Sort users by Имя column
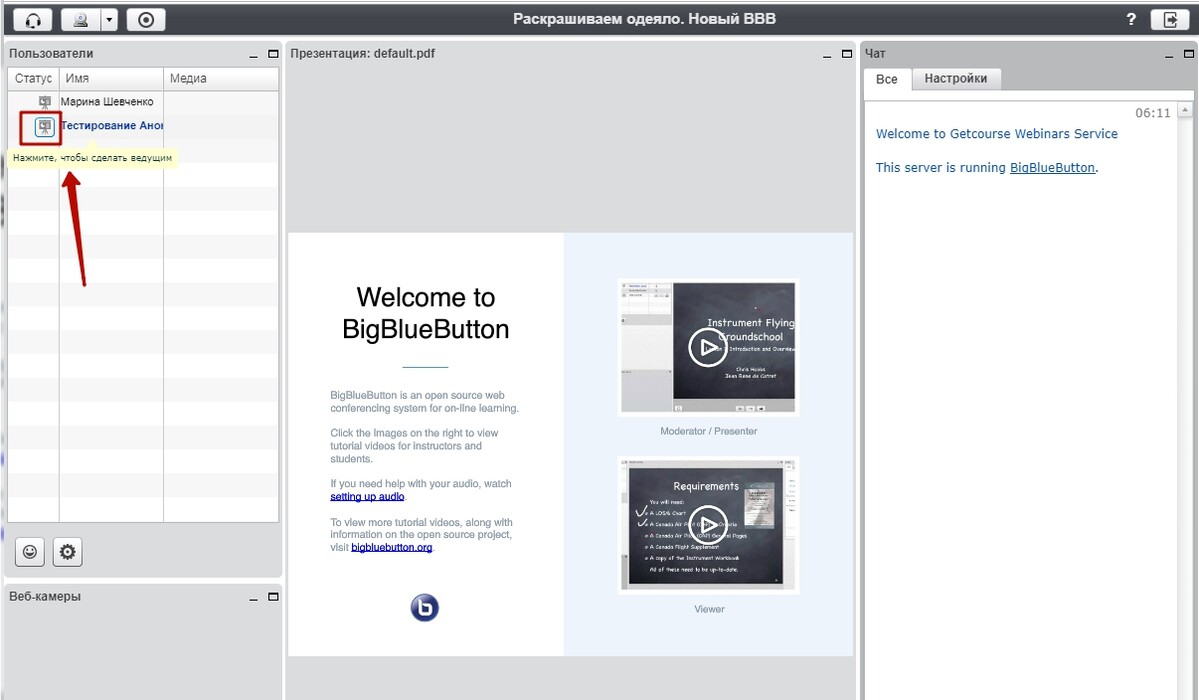This screenshot has width=1199, height=700. (x=112, y=78)
